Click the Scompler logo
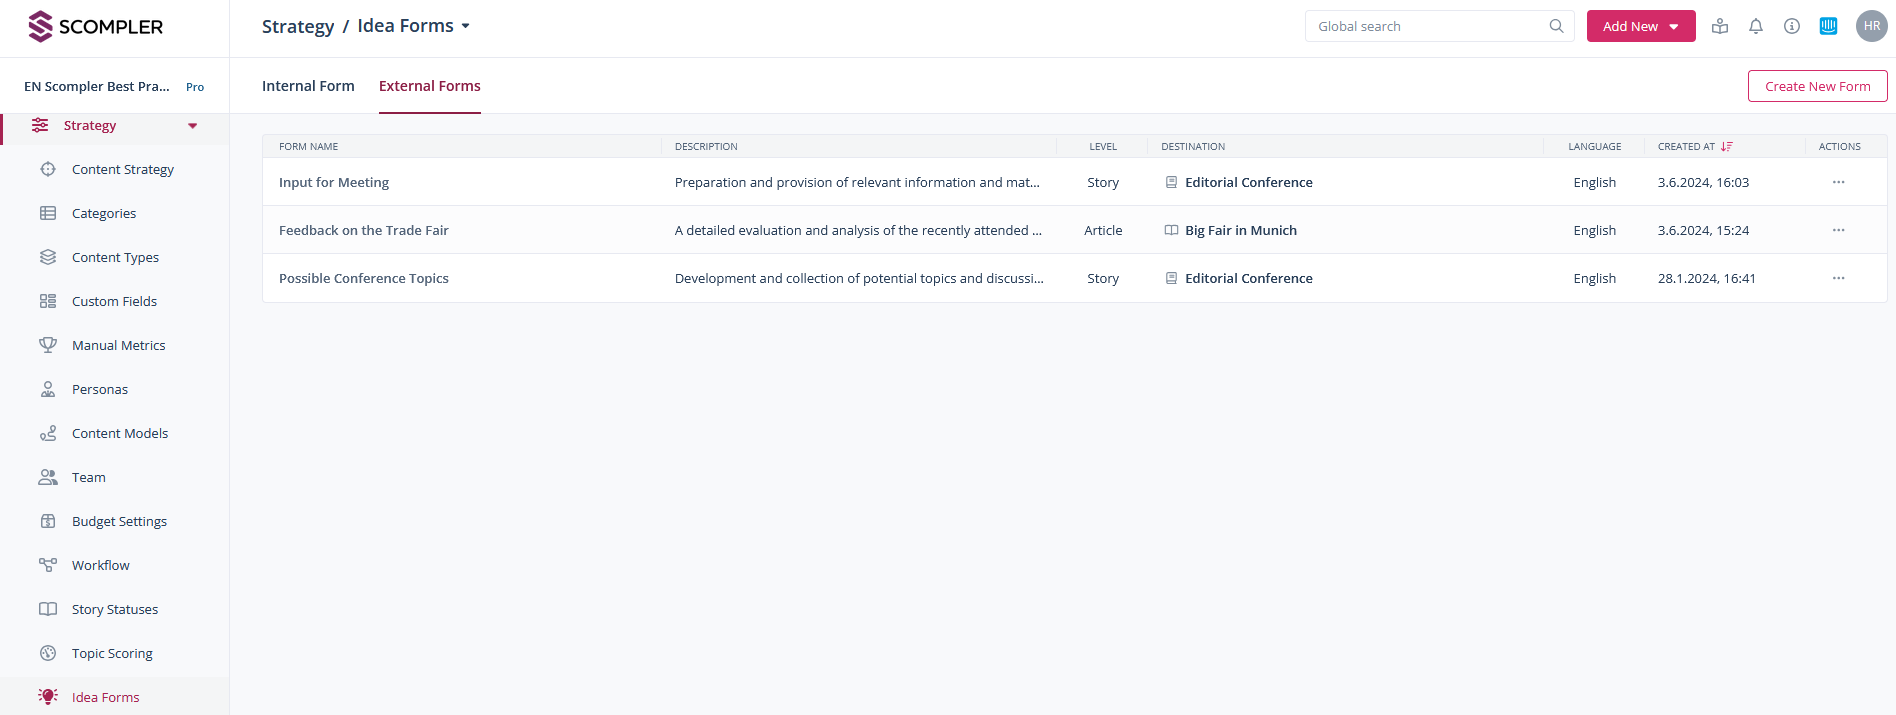This screenshot has width=1896, height=715. (96, 26)
